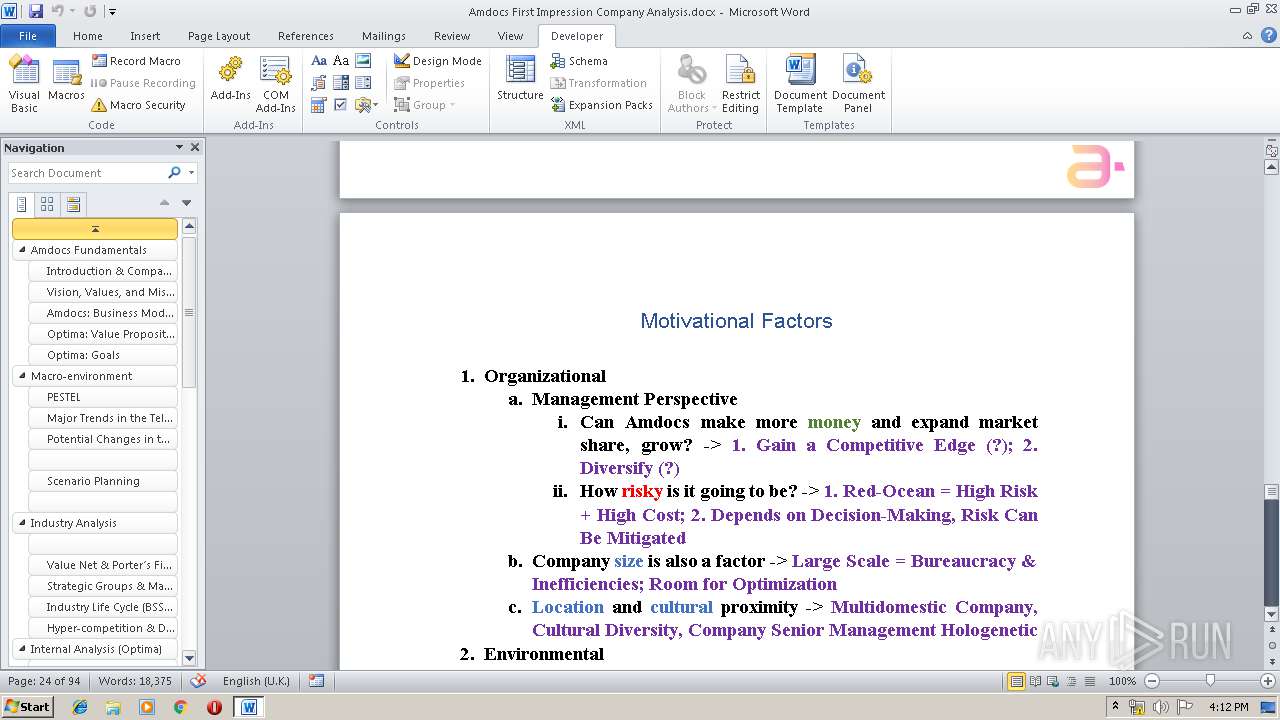Switch to the References tab
Image resolution: width=1280 pixels, height=720 pixels.
[x=306, y=36]
